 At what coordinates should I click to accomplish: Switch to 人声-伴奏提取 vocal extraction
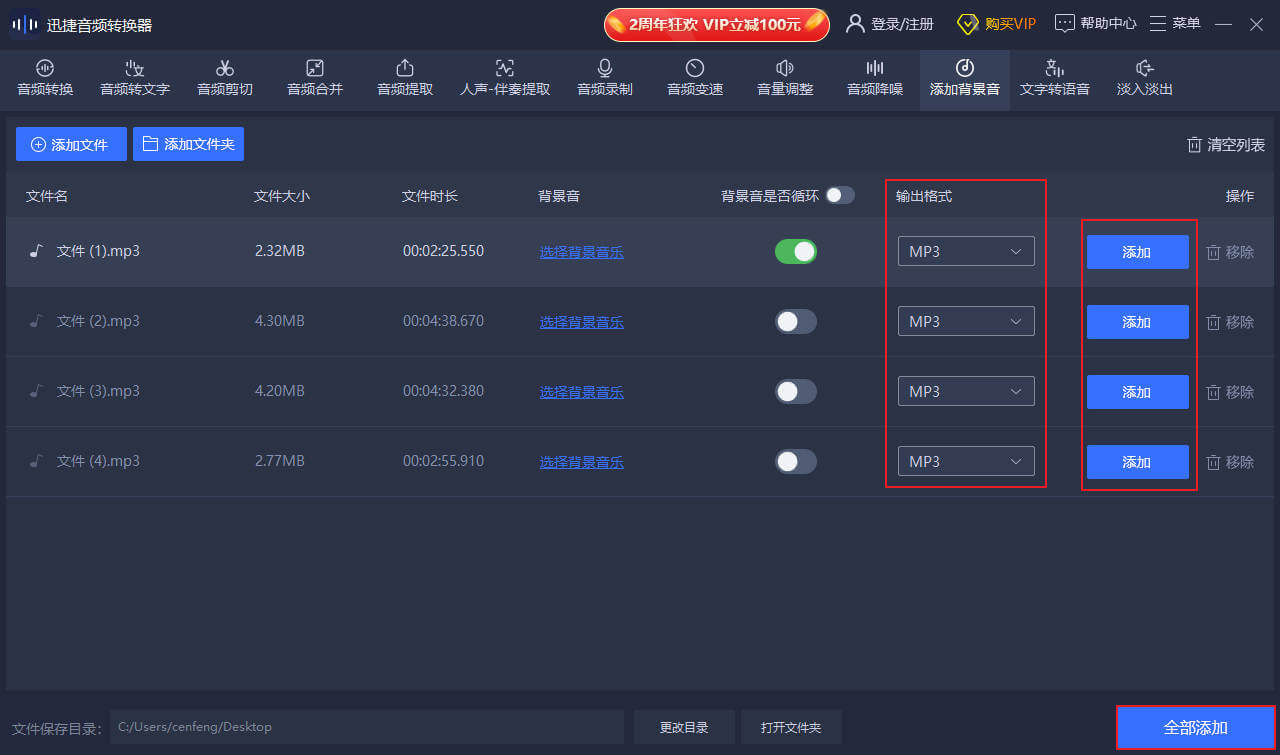(504, 79)
